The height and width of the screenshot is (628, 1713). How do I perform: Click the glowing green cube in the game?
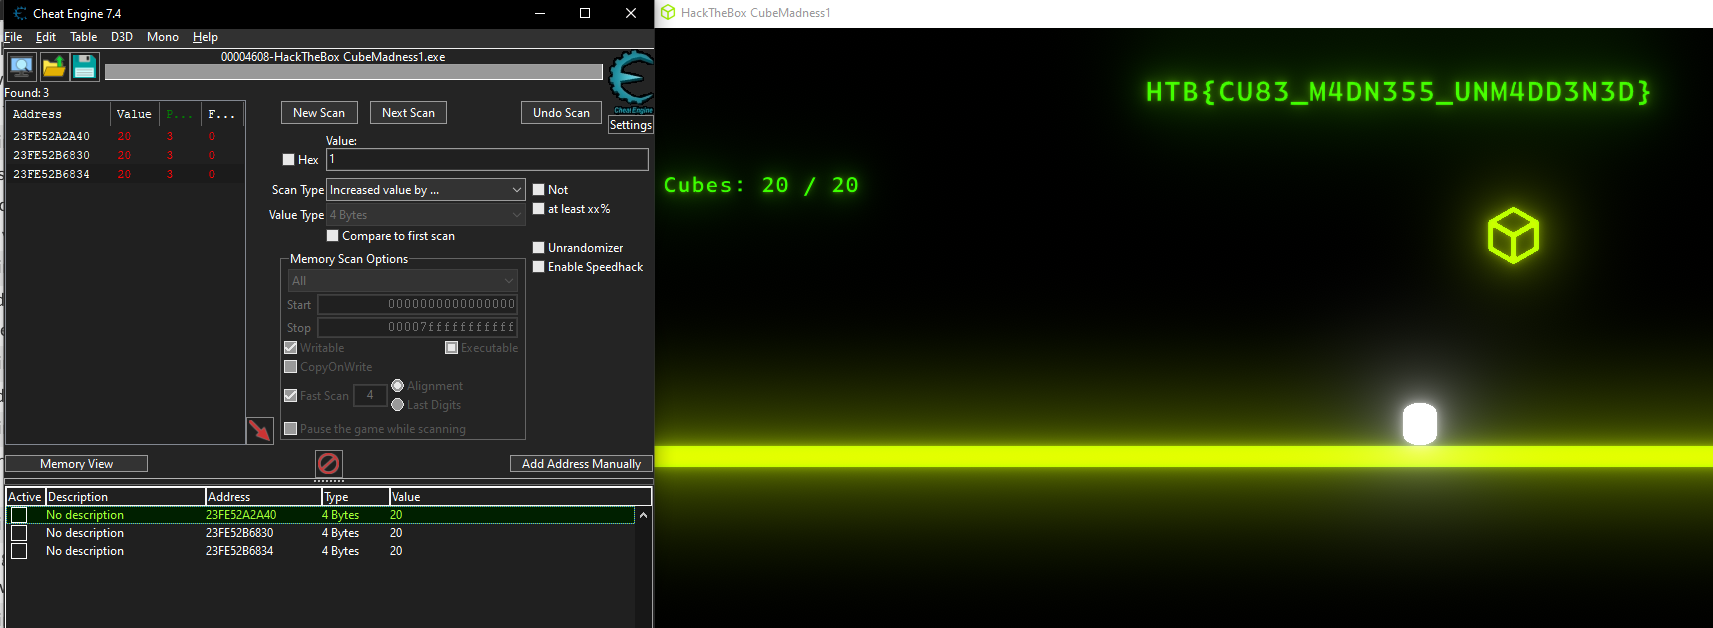(1513, 235)
